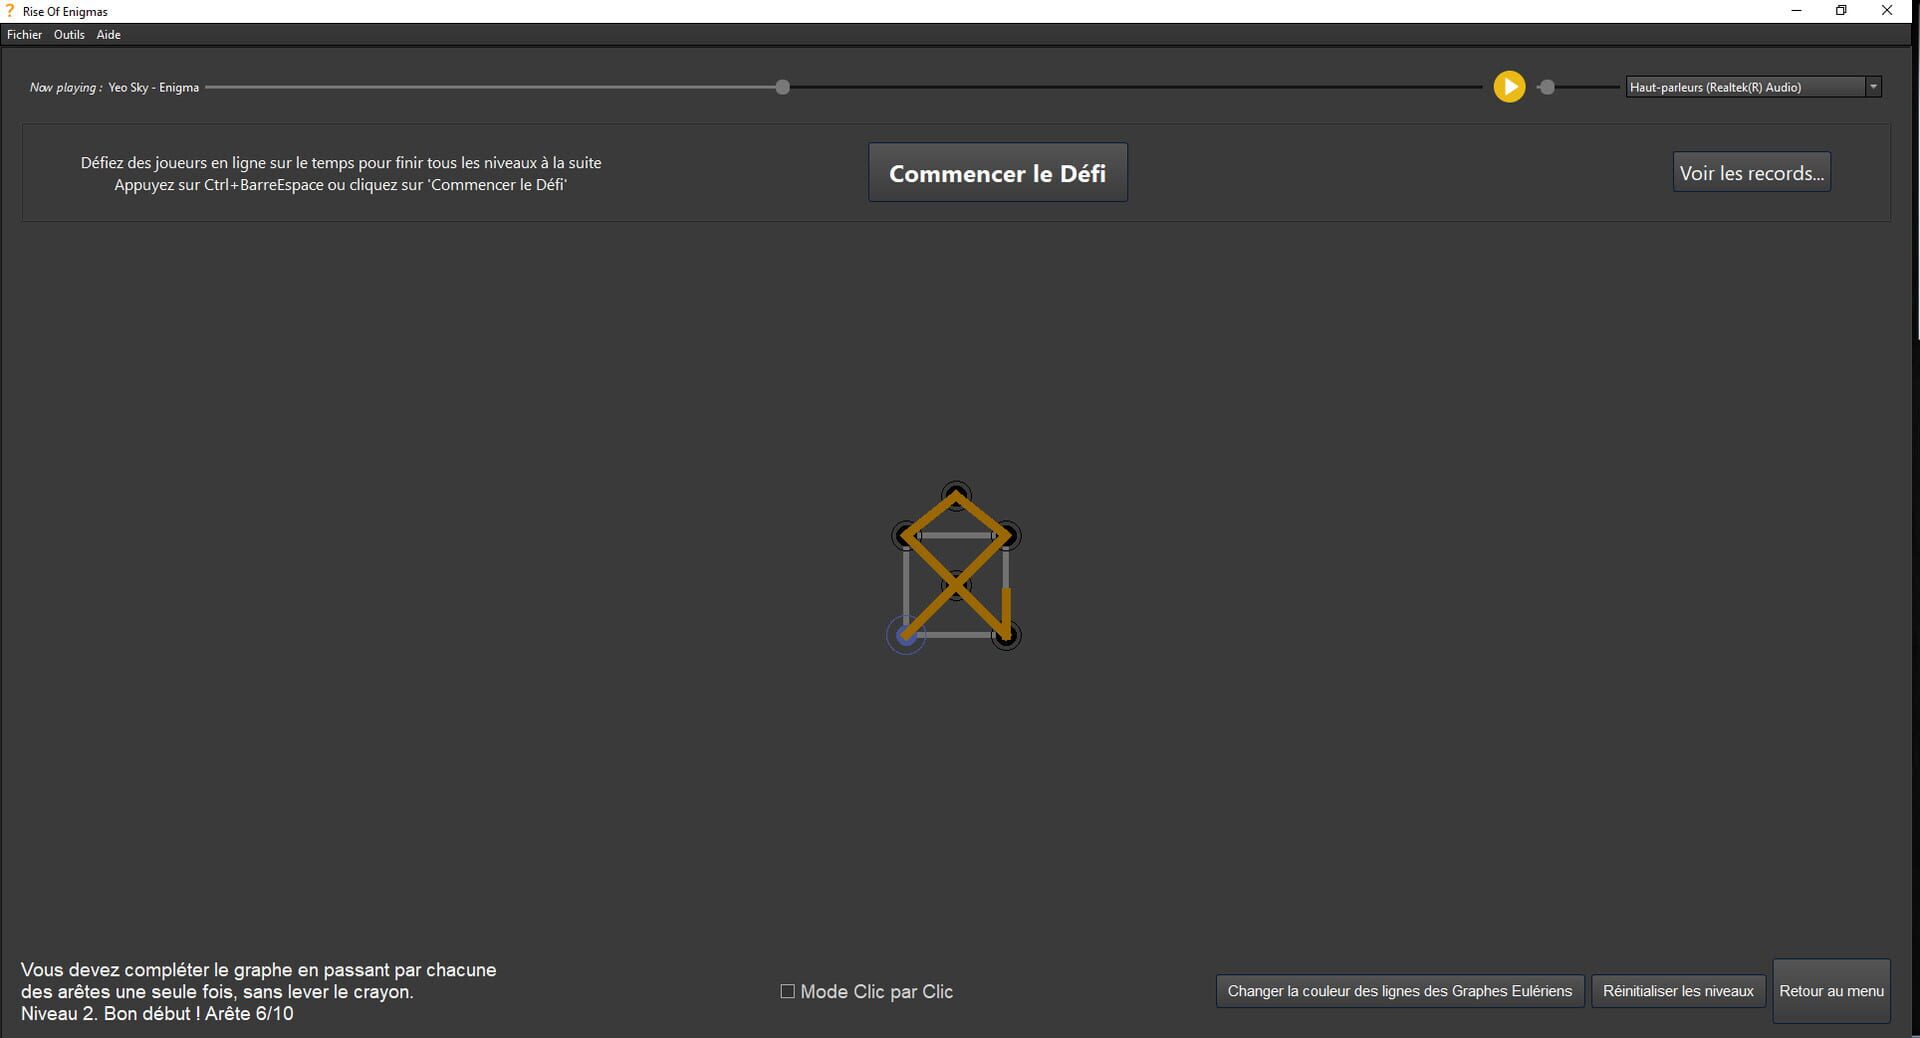Click the volume slider handle near the play button
This screenshot has width=1920, height=1038.
pos(1546,87)
